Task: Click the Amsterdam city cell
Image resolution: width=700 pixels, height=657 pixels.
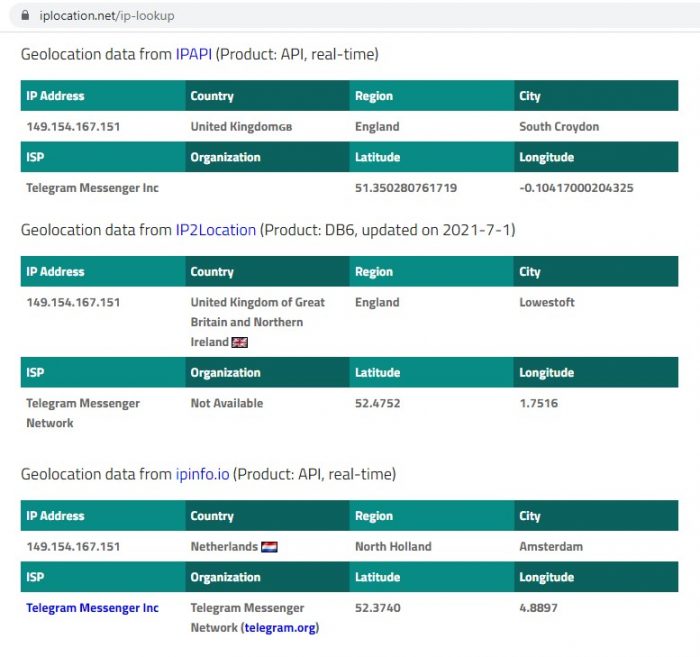Action: click(550, 547)
